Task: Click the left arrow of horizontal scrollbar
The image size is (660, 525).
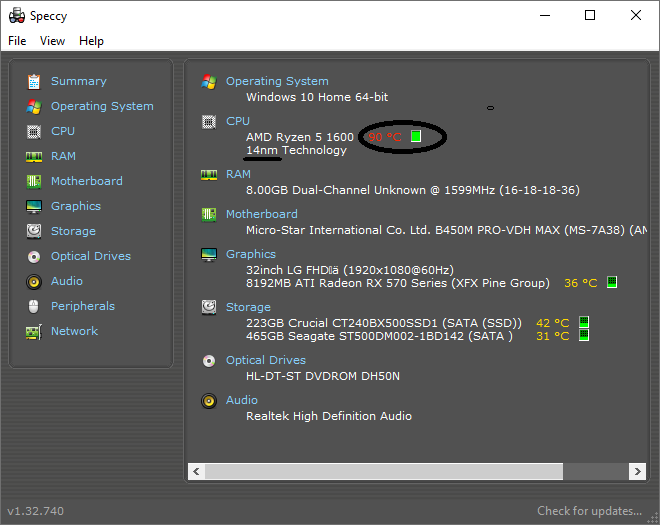Action: tap(196, 471)
